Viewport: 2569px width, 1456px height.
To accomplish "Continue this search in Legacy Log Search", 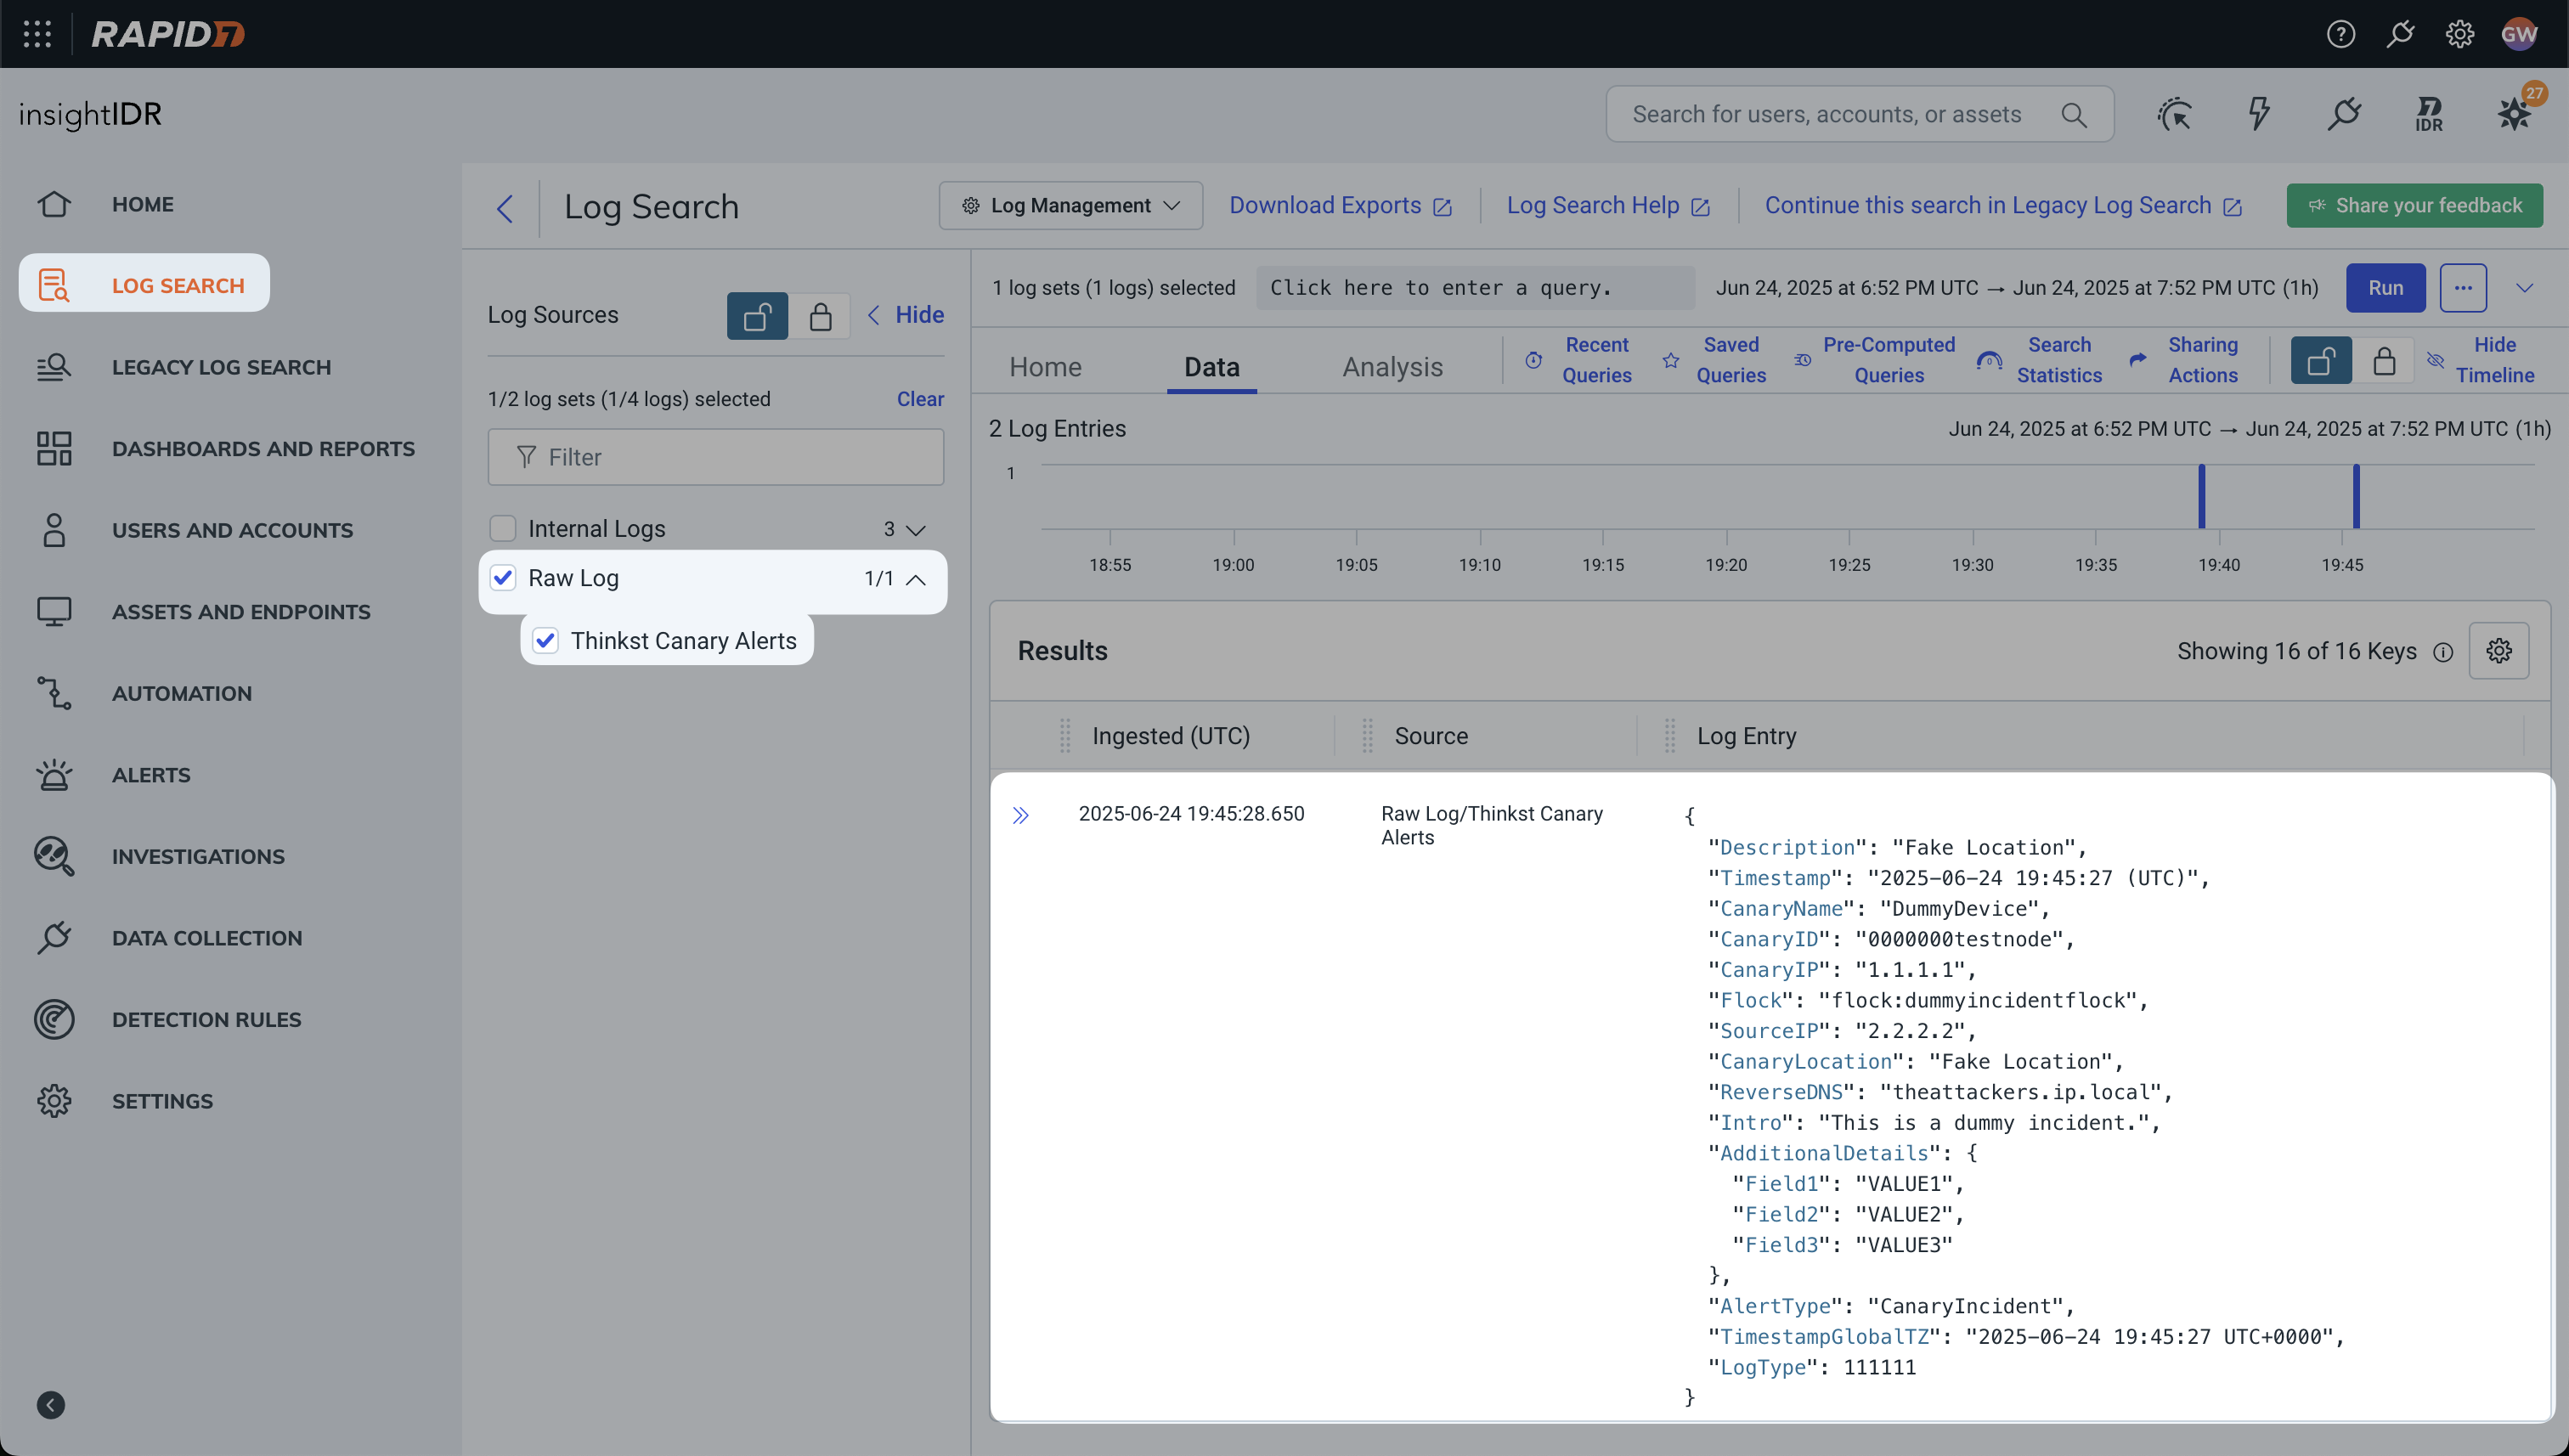I will tap(2003, 206).
